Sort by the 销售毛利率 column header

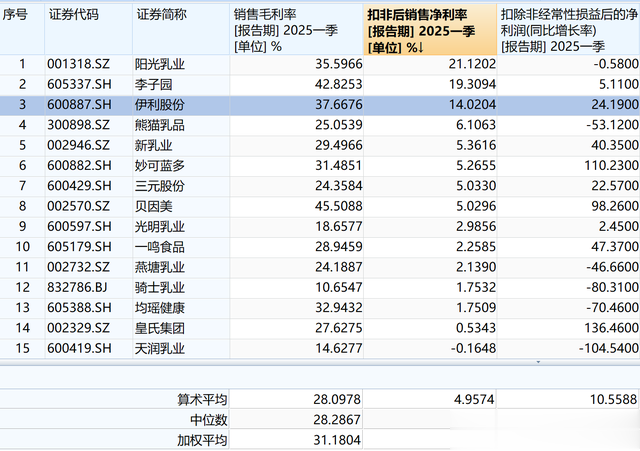pyautogui.click(x=296, y=30)
